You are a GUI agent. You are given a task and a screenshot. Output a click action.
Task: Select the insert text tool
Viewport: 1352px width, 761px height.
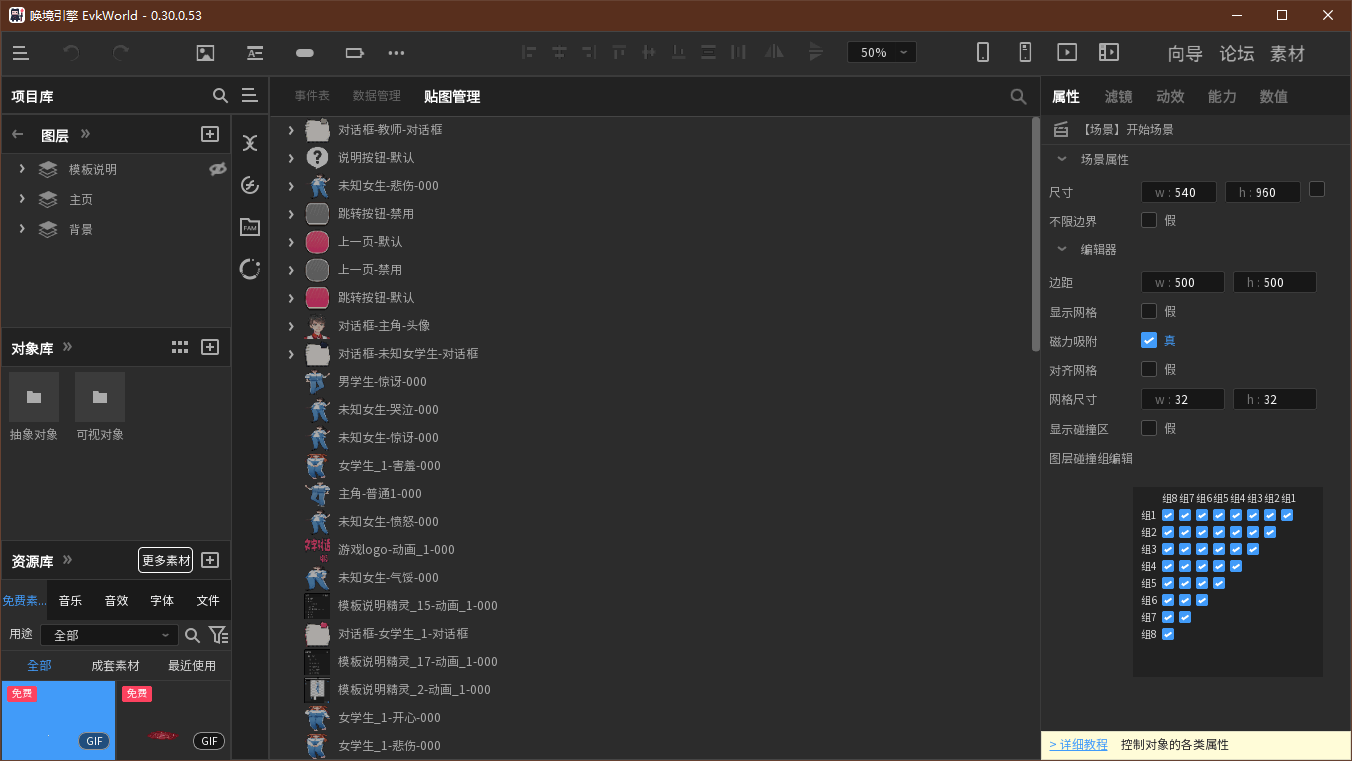click(x=255, y=53)
